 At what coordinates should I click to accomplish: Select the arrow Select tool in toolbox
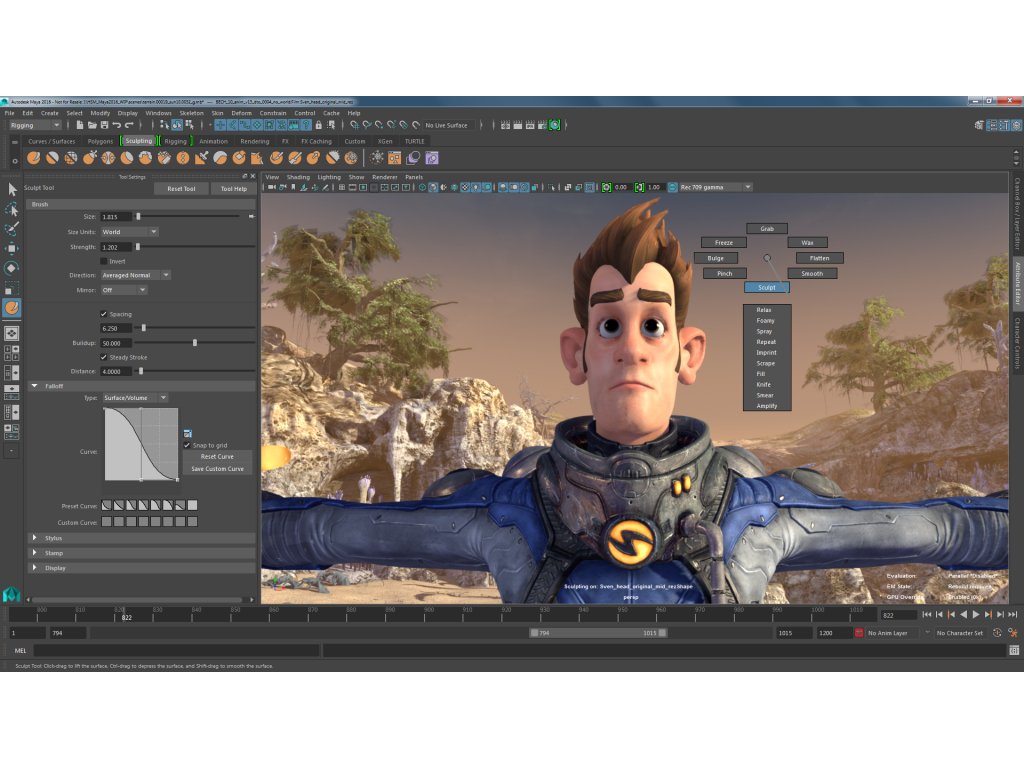point(12,189)
